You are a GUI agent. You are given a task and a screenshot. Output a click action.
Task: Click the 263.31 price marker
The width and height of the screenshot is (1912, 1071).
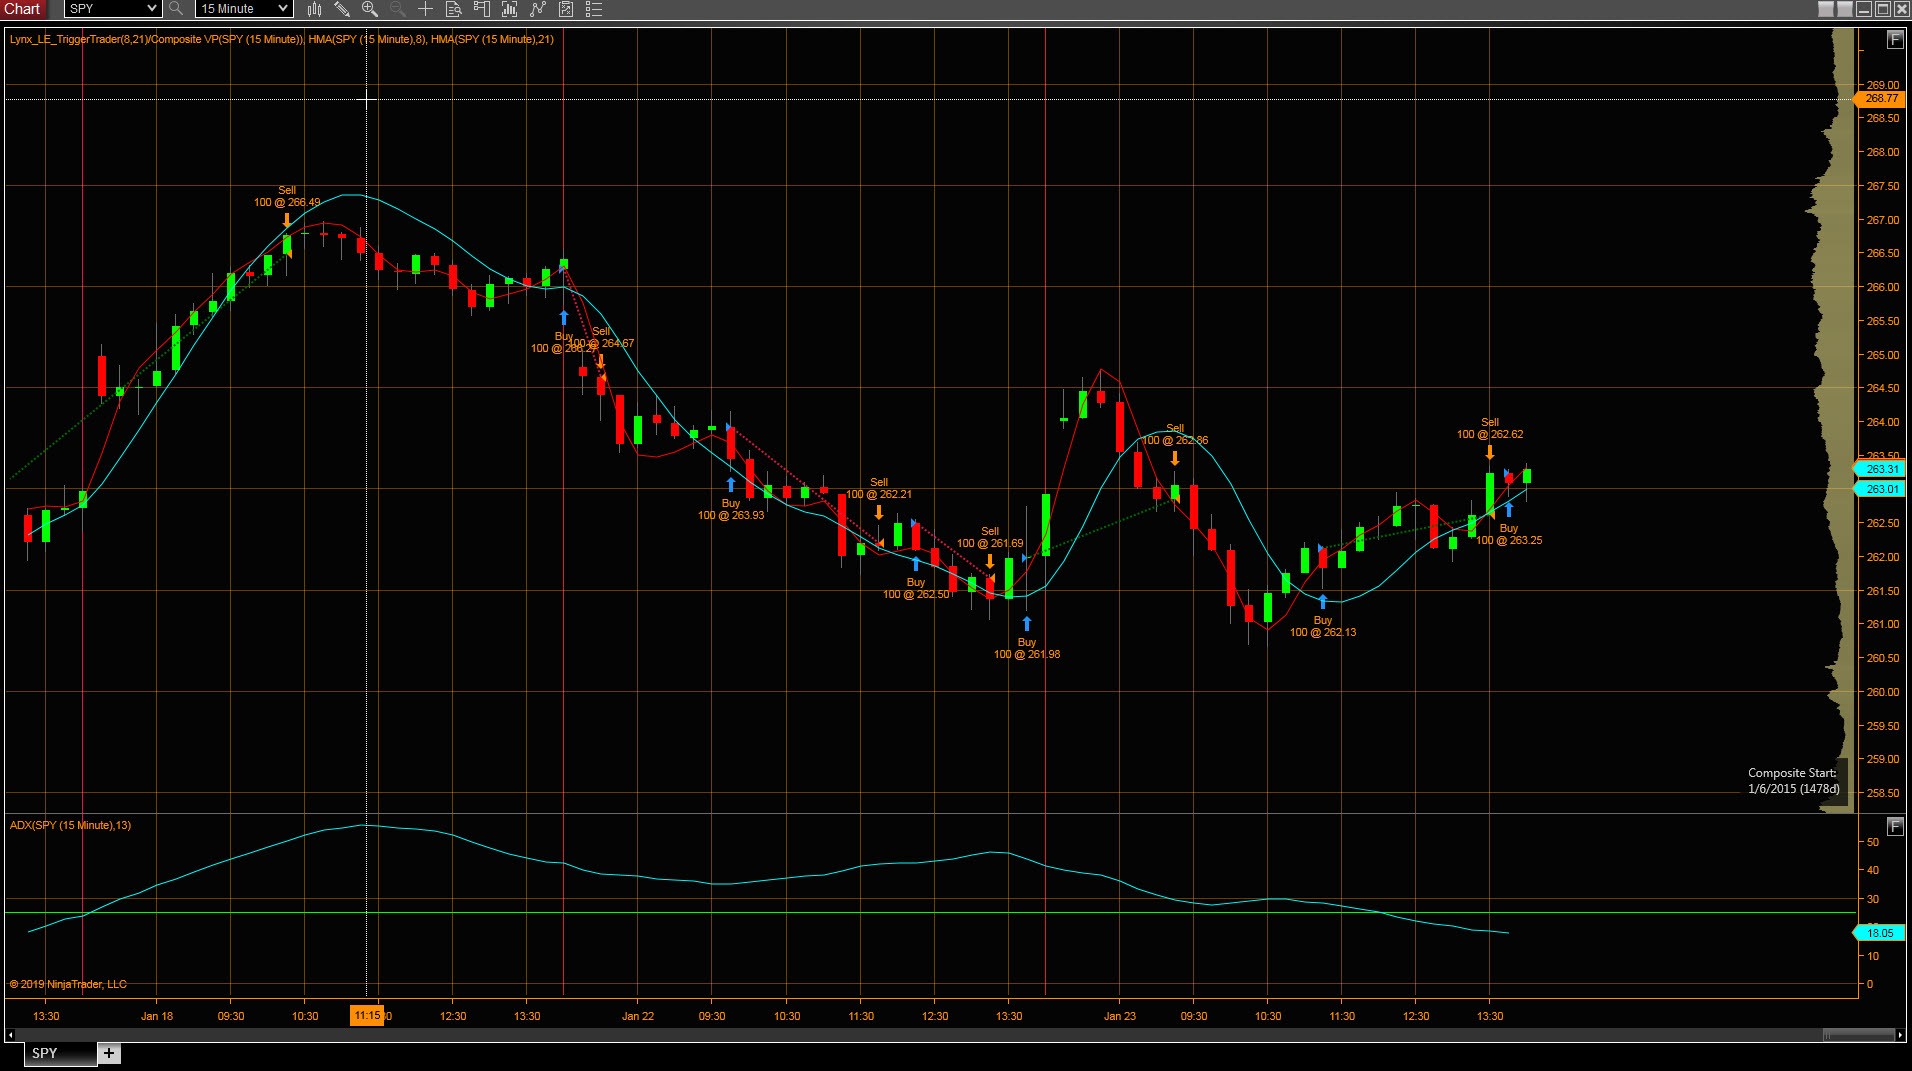pyautogui.click(x=1880, y=469)
